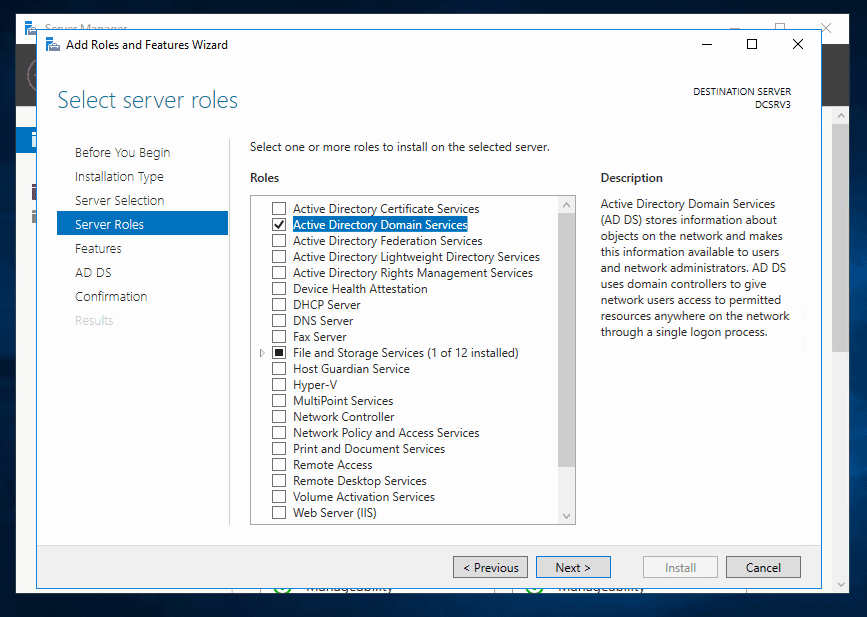Click Next to continue the wizard
Image resolution: width=867 pixels, height=617 pixels.
coord(573,567)
